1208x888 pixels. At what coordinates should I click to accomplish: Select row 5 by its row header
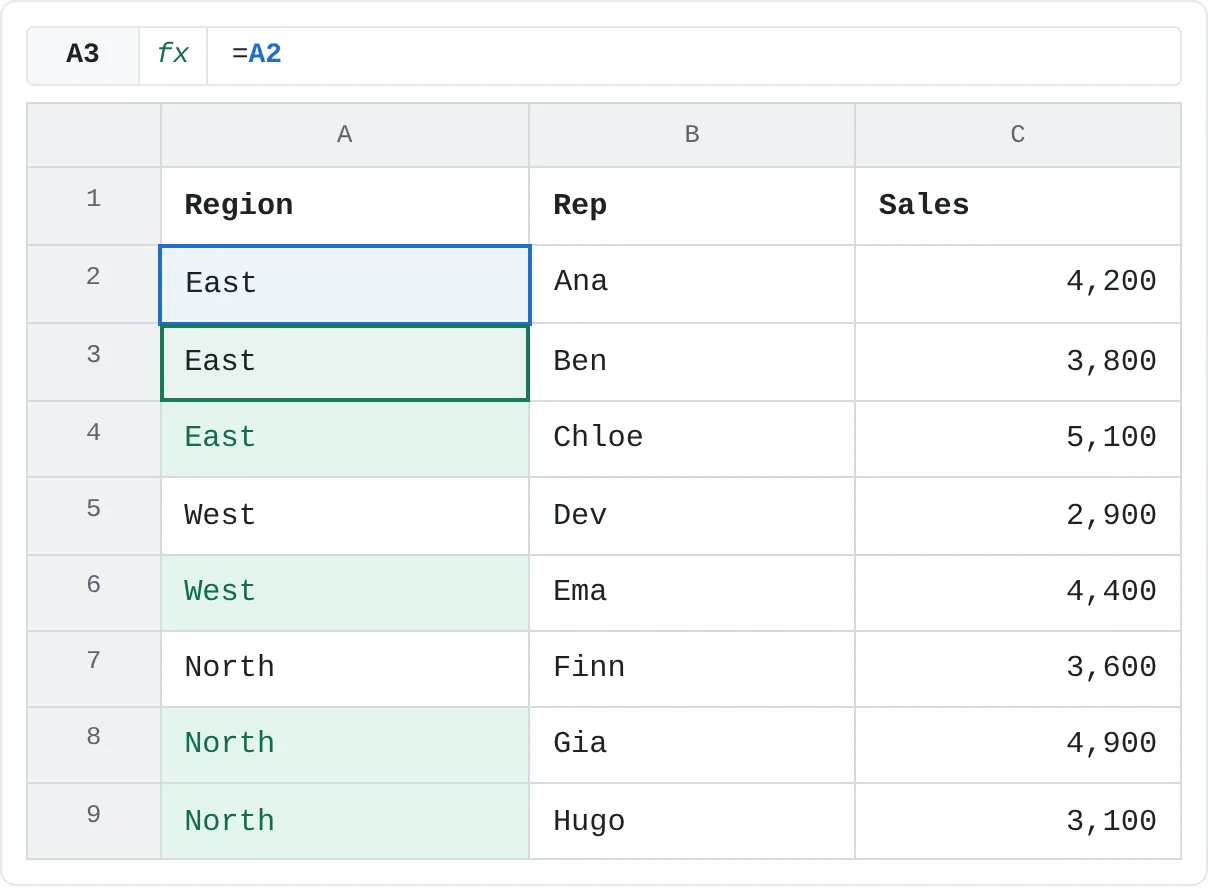click(x=94, y=516)
